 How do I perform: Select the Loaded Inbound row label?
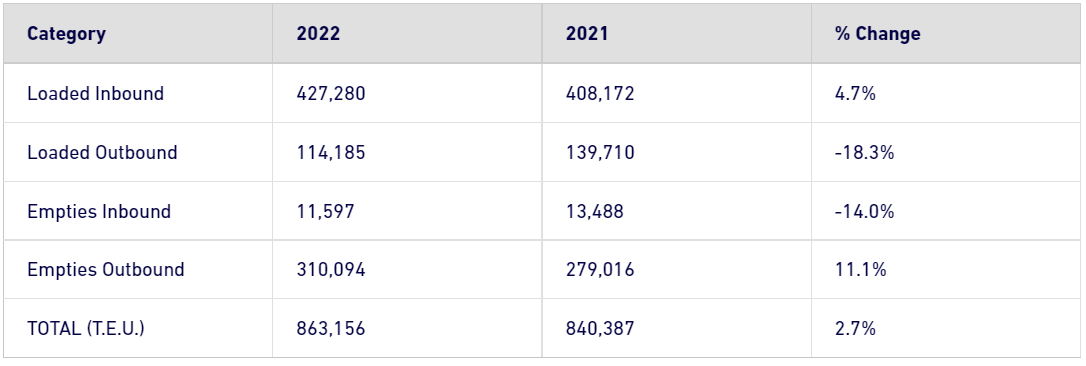pos(96,93)
